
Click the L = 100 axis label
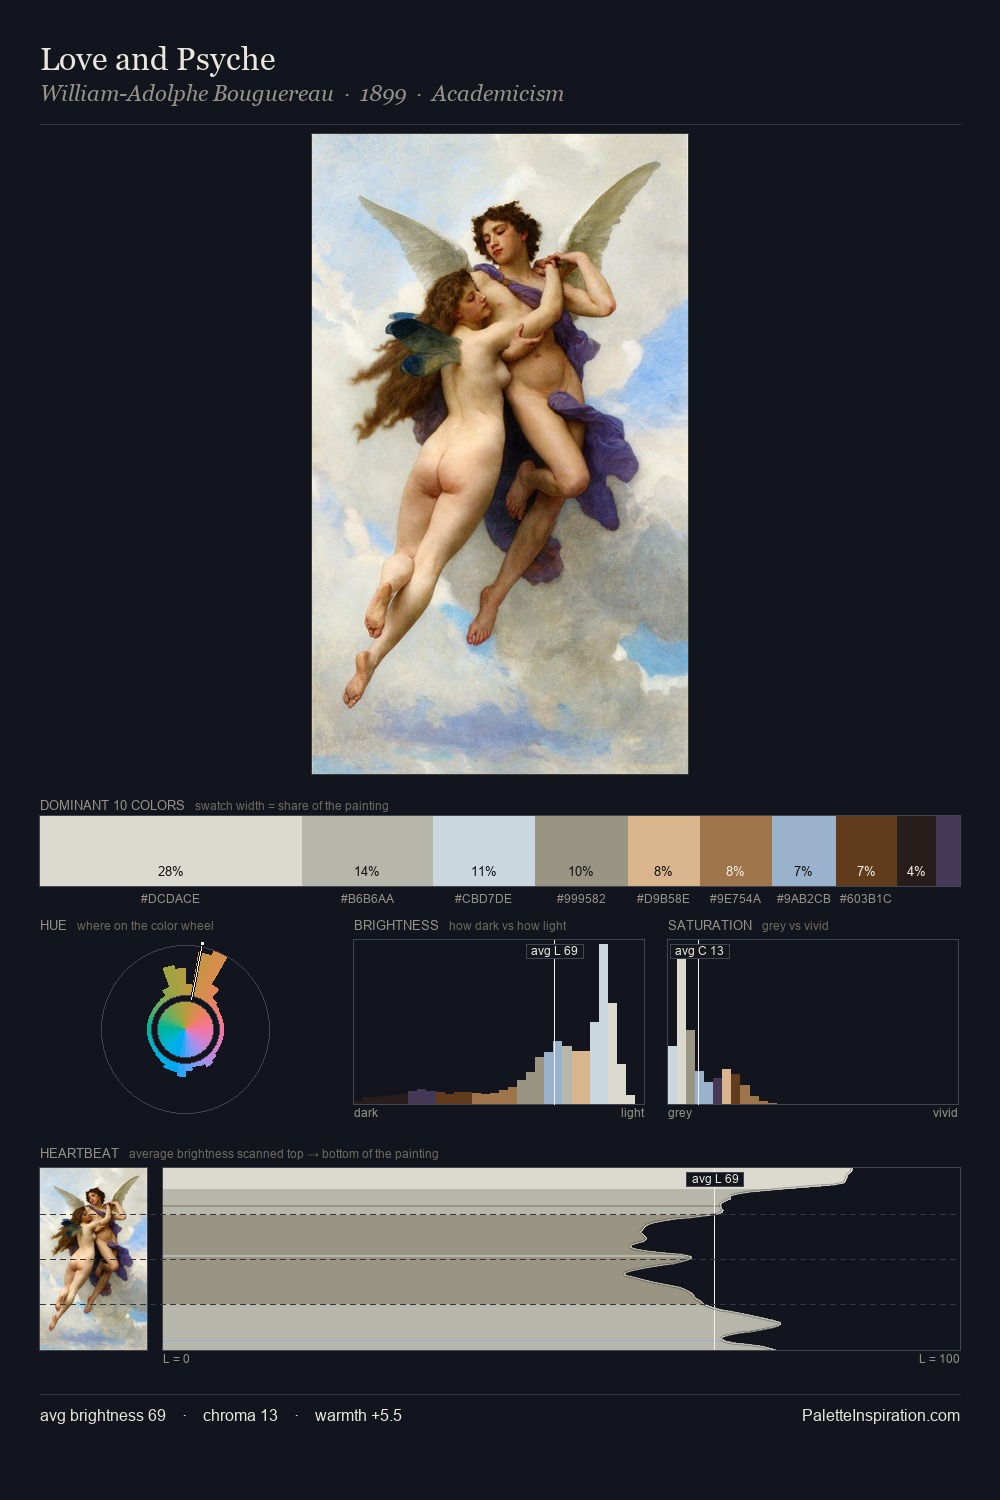click(939, 1359)
